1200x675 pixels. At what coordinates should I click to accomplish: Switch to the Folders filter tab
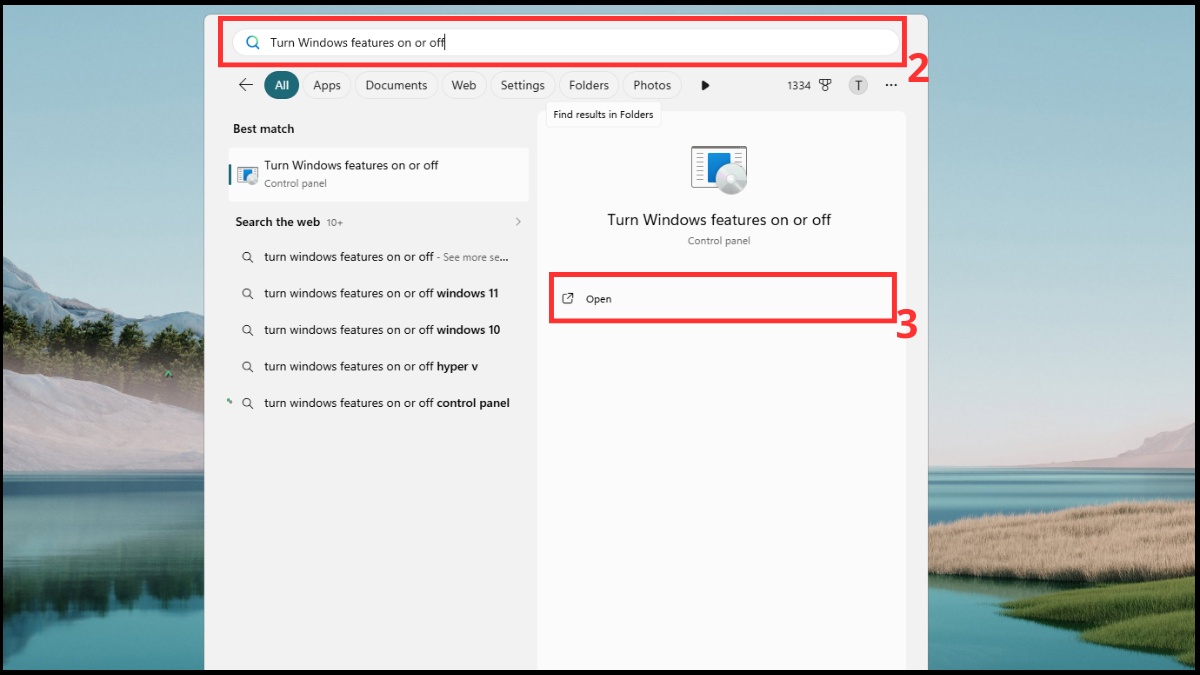pos(589,85)
